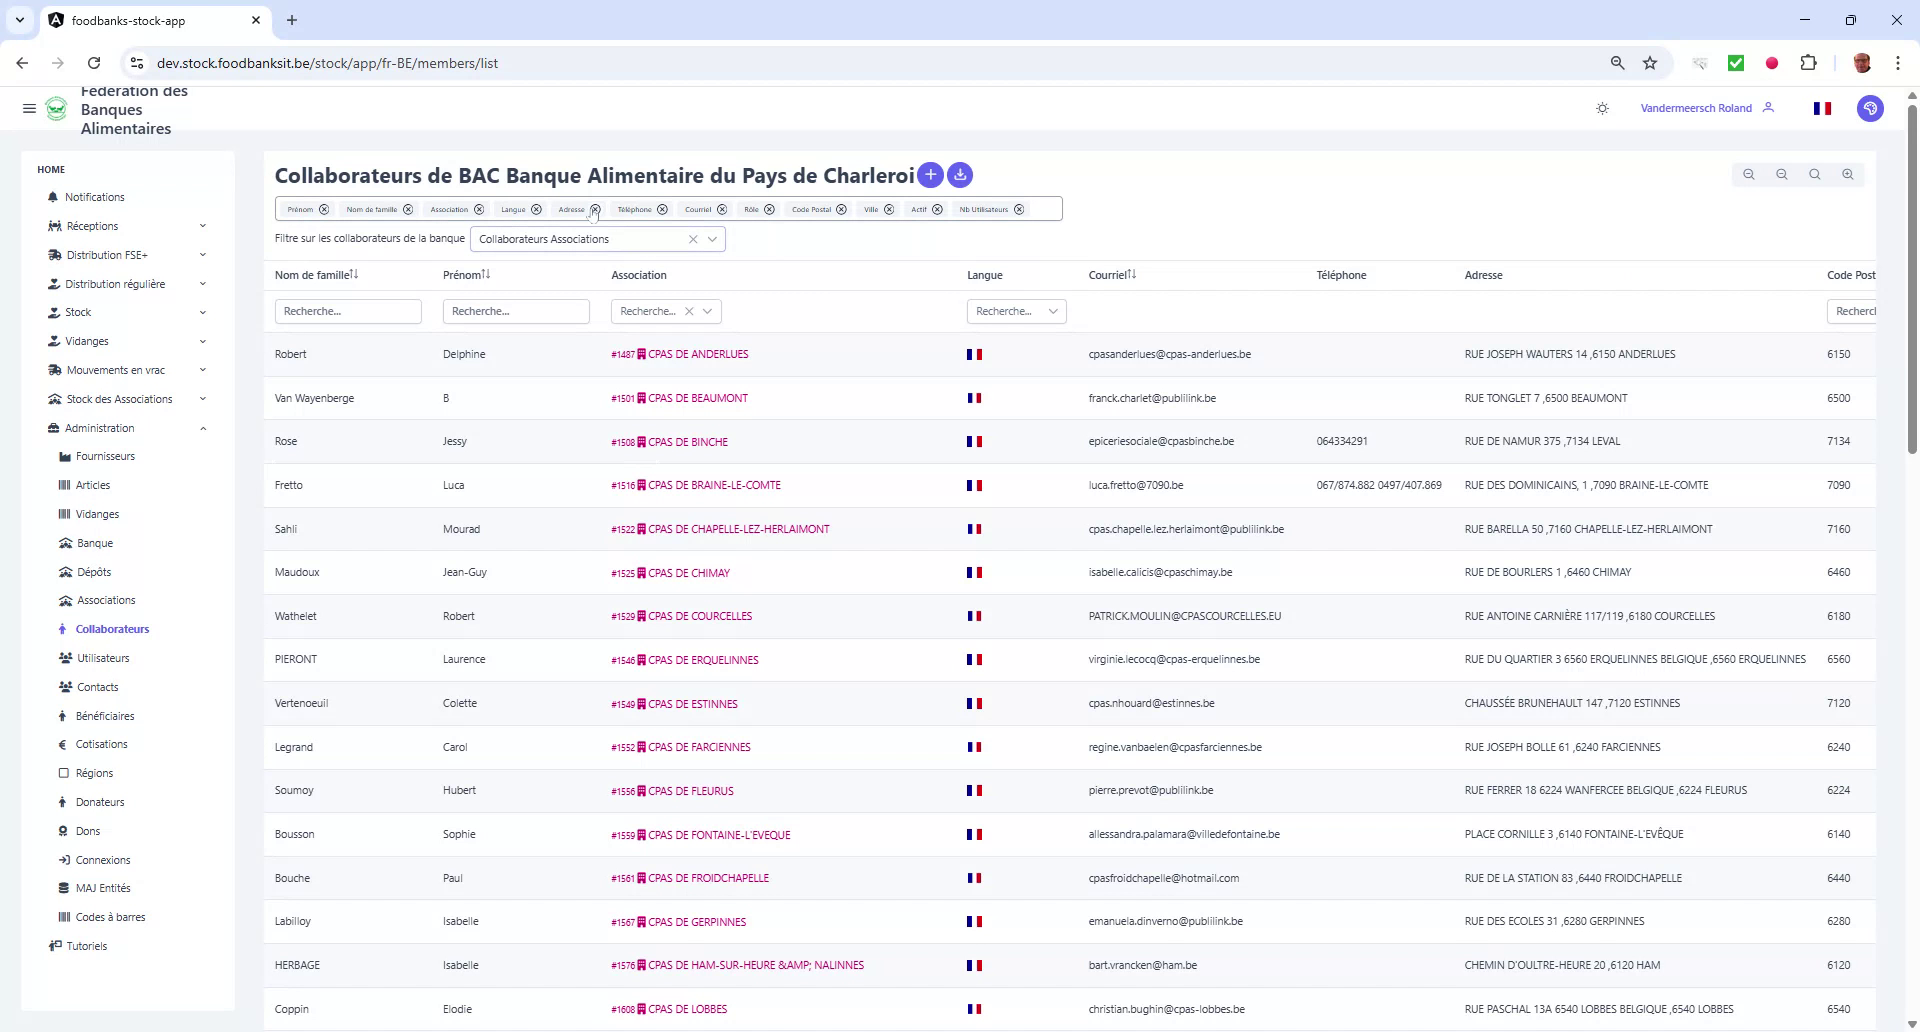
Task: Click the search magnifier icon above the table
Action: 1813,174
